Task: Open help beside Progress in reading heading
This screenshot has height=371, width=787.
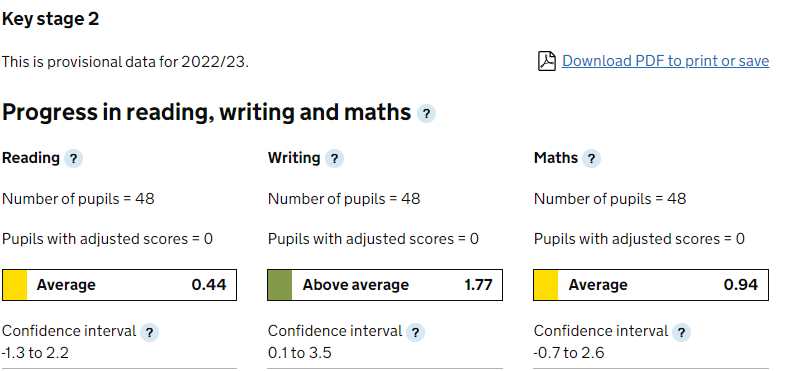Action: click(x=426, y=114)
